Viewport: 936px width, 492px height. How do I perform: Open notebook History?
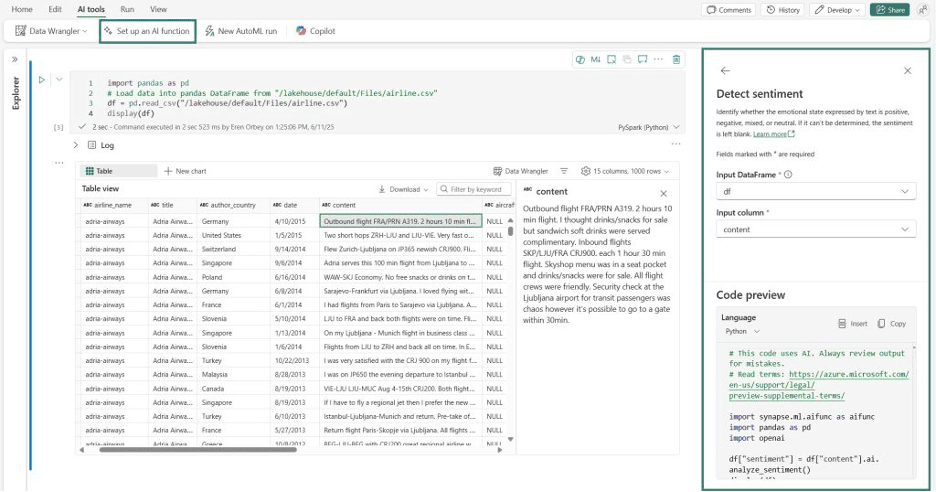pyautogui.click(x=783, y=10)
